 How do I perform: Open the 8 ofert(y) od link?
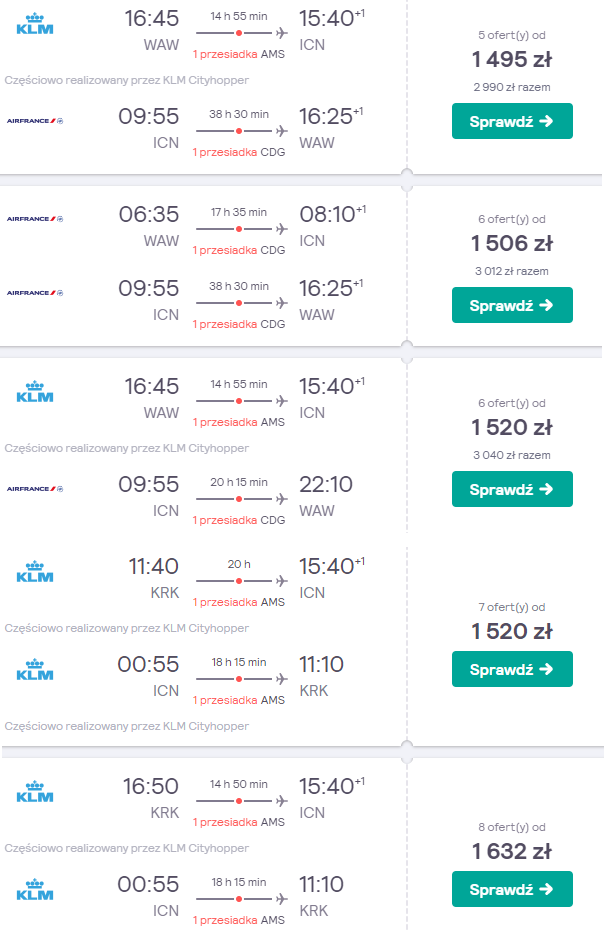pyautogui.click(x=511, y=827)
